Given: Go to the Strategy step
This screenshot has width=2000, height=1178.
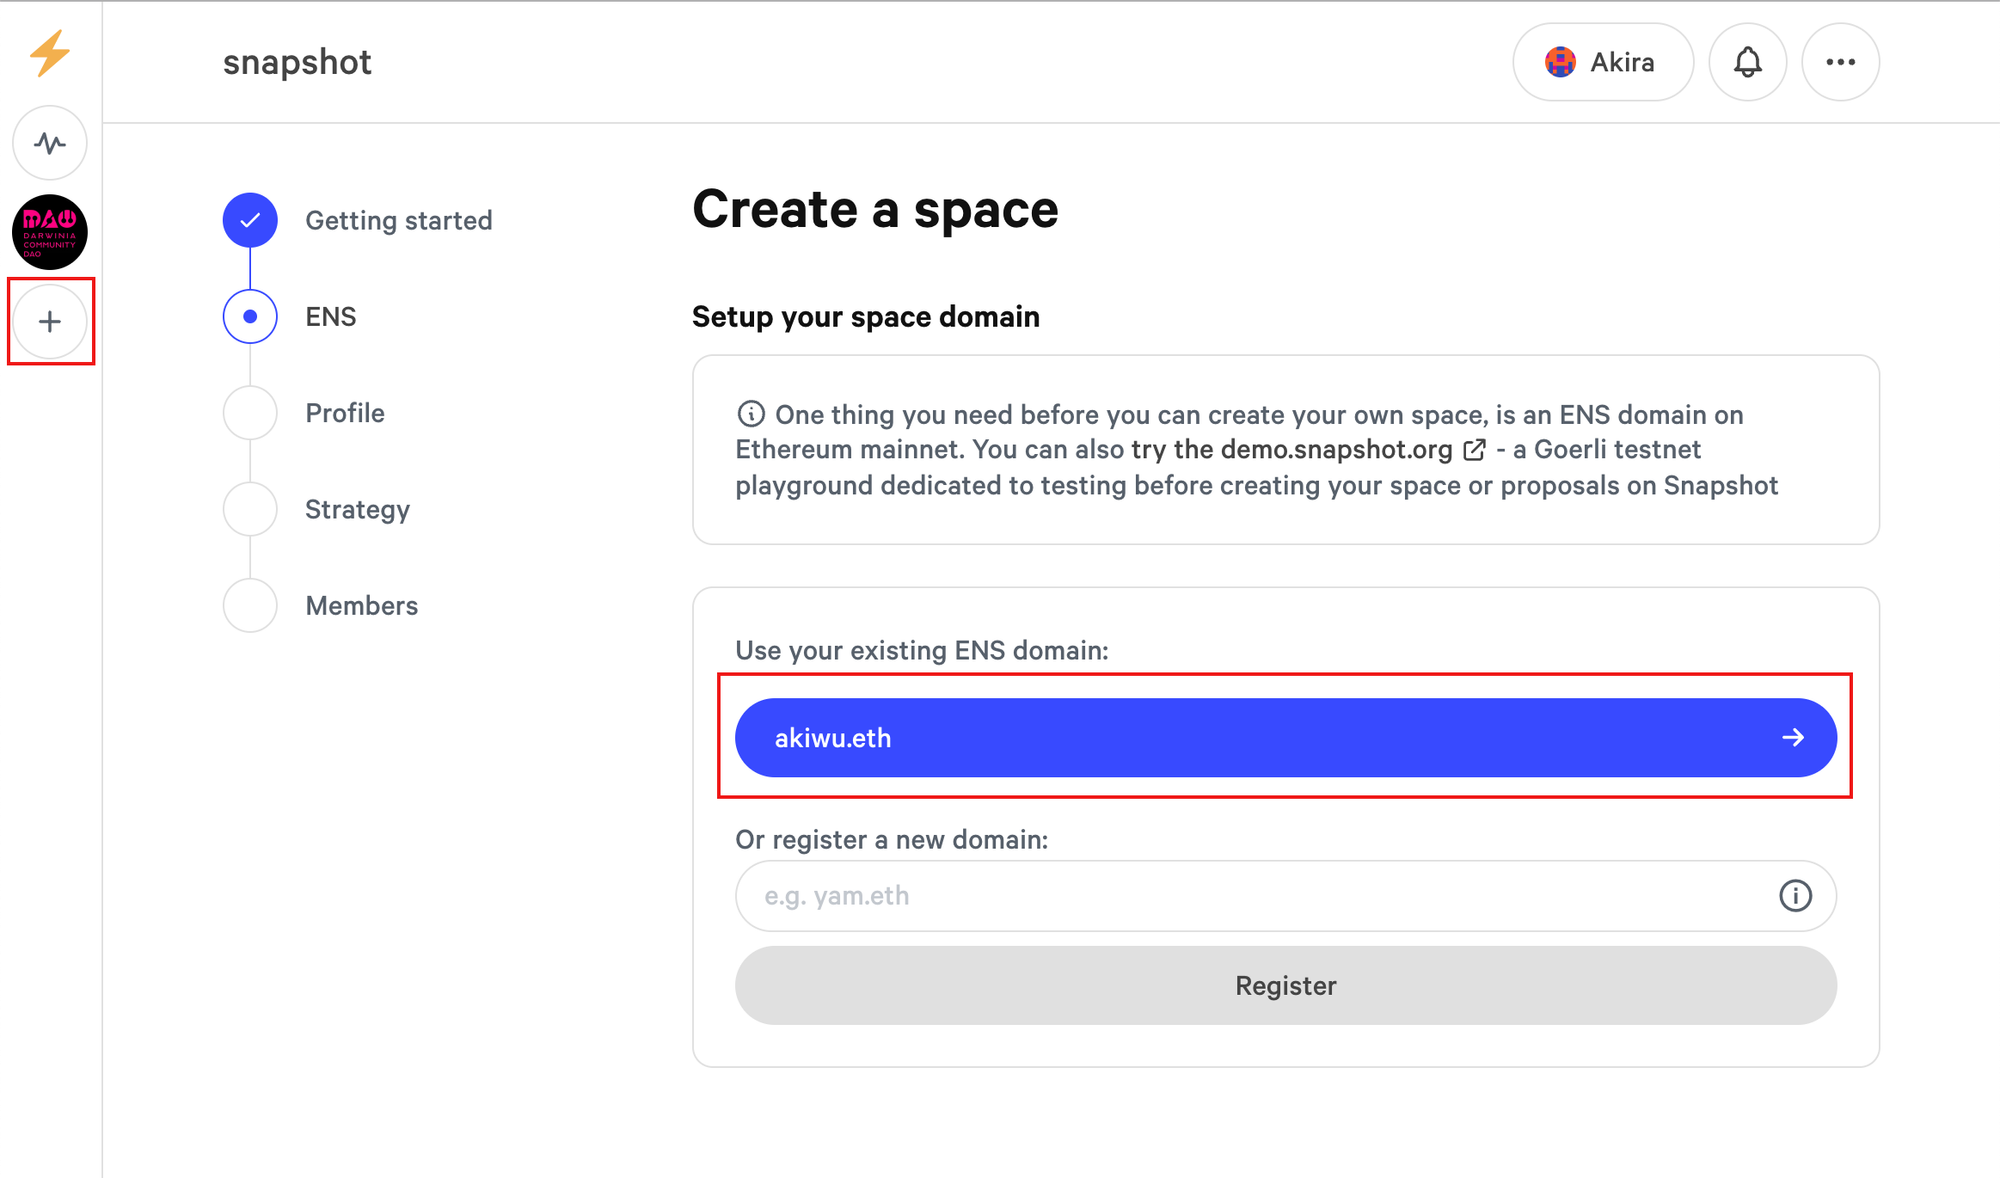Looking at the screenshot, I should click(x=357, y=510).
